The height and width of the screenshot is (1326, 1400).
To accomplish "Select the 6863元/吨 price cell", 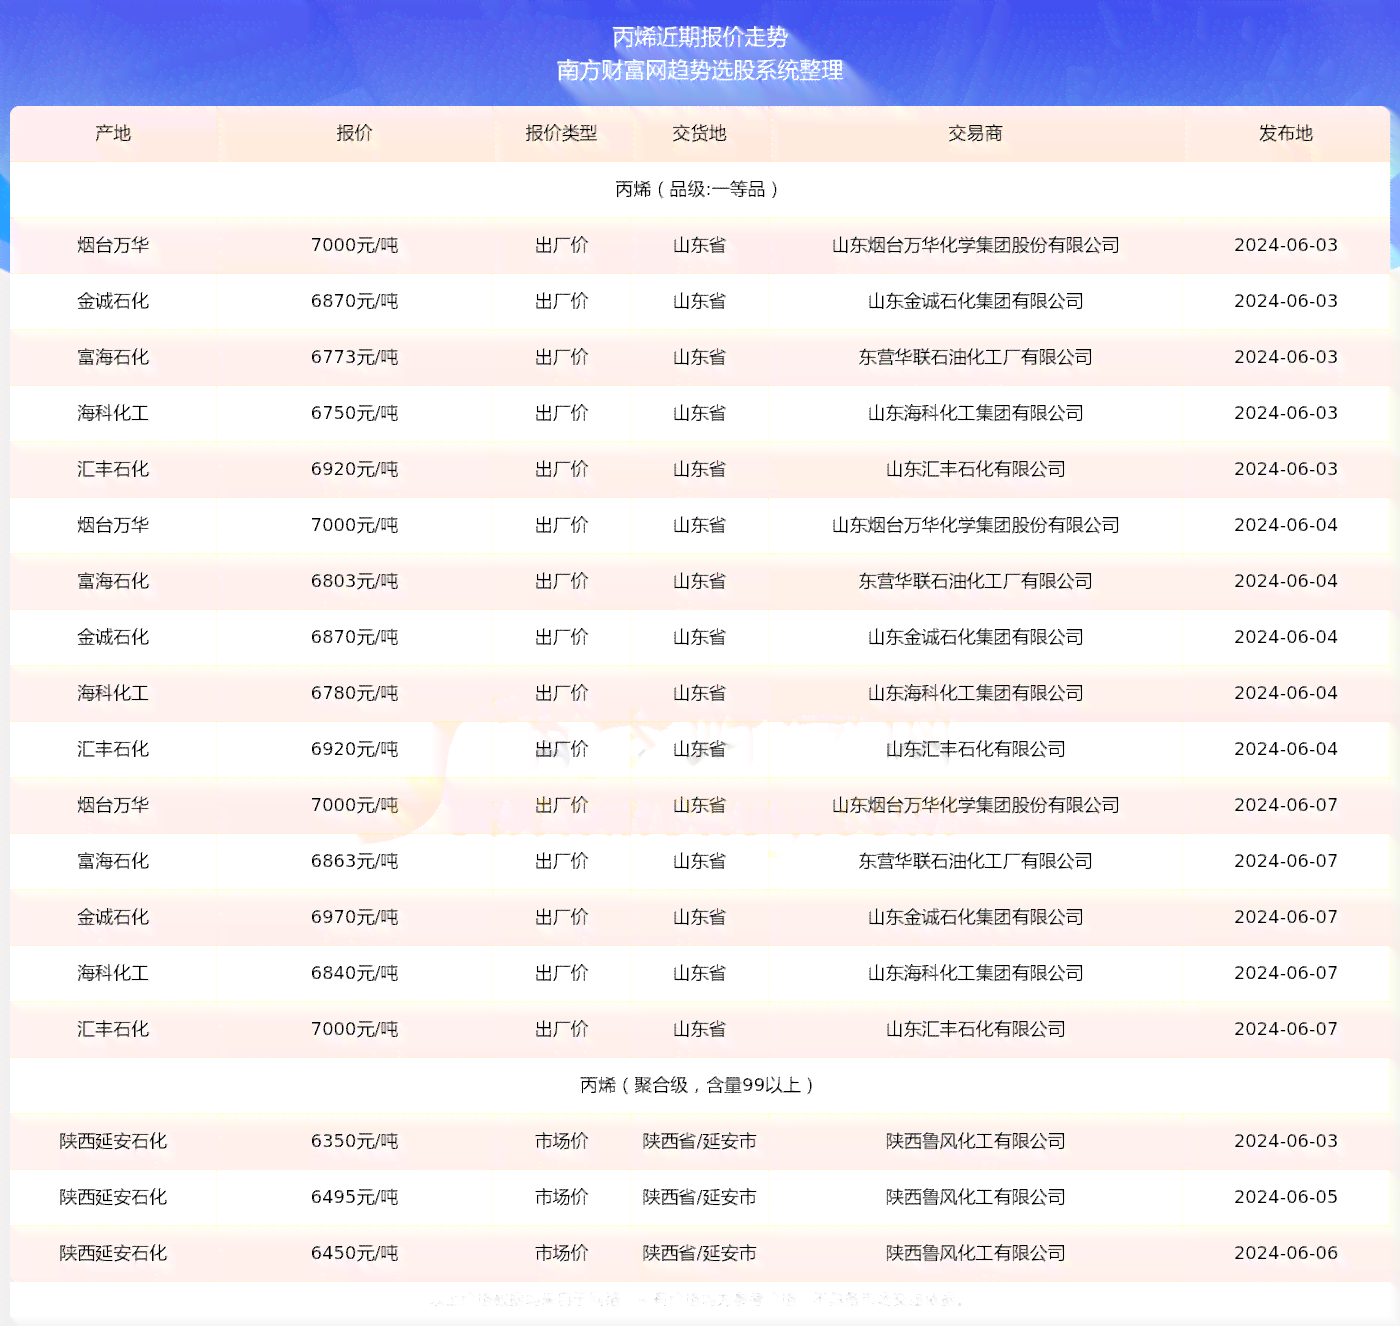I will tap(354, 861).
